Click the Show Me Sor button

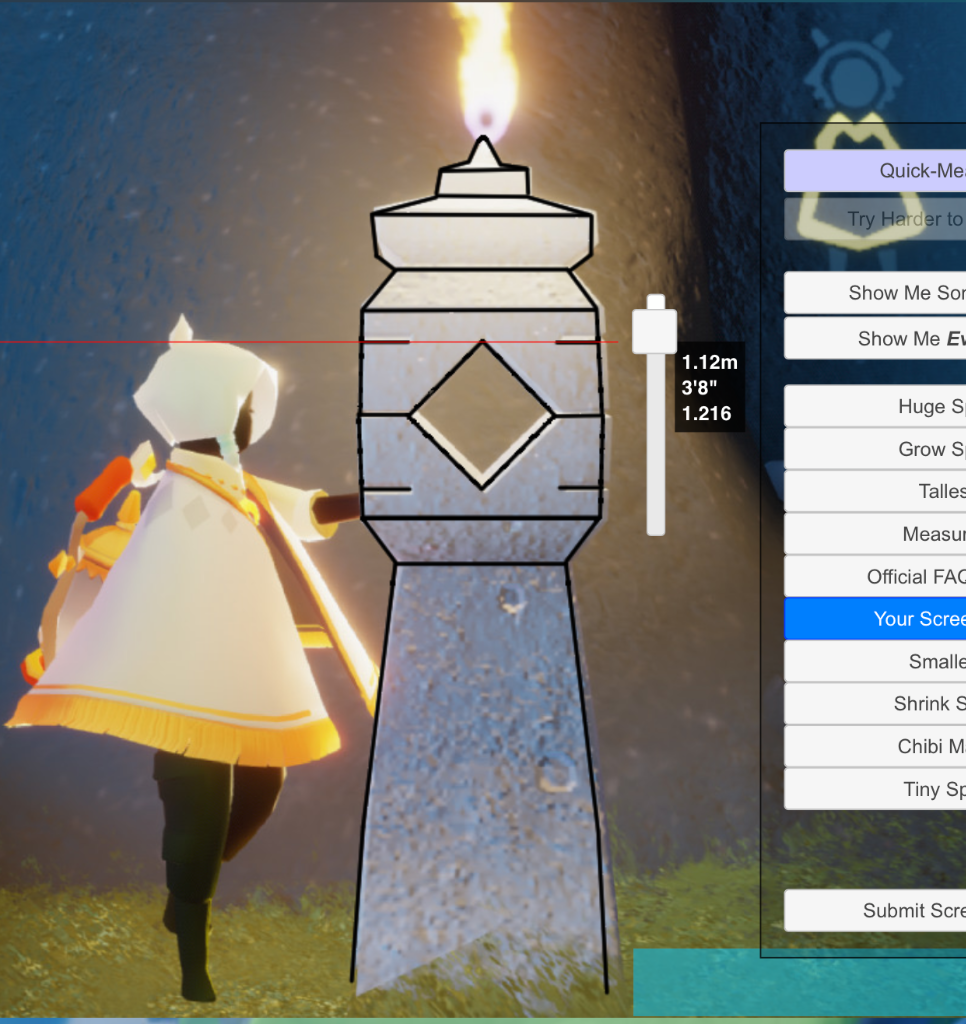coord(876,293)
